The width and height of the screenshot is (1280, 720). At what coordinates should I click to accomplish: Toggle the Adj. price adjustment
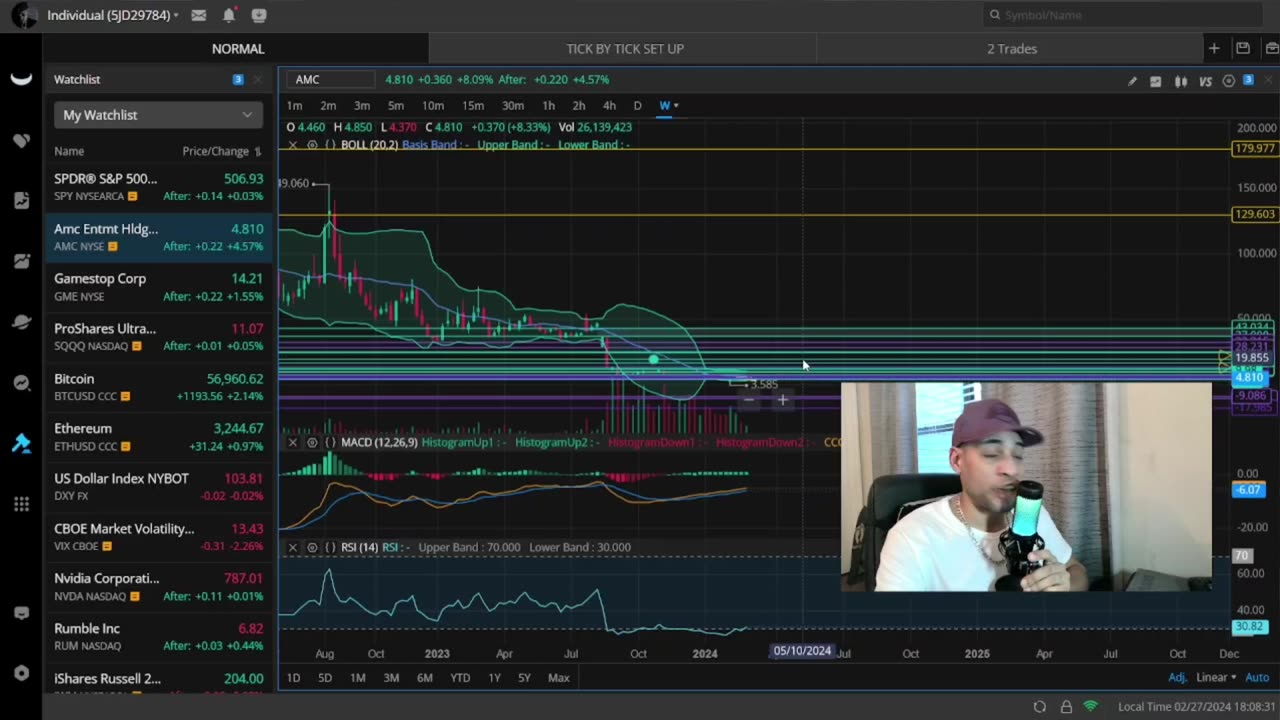pos(1177,677)
